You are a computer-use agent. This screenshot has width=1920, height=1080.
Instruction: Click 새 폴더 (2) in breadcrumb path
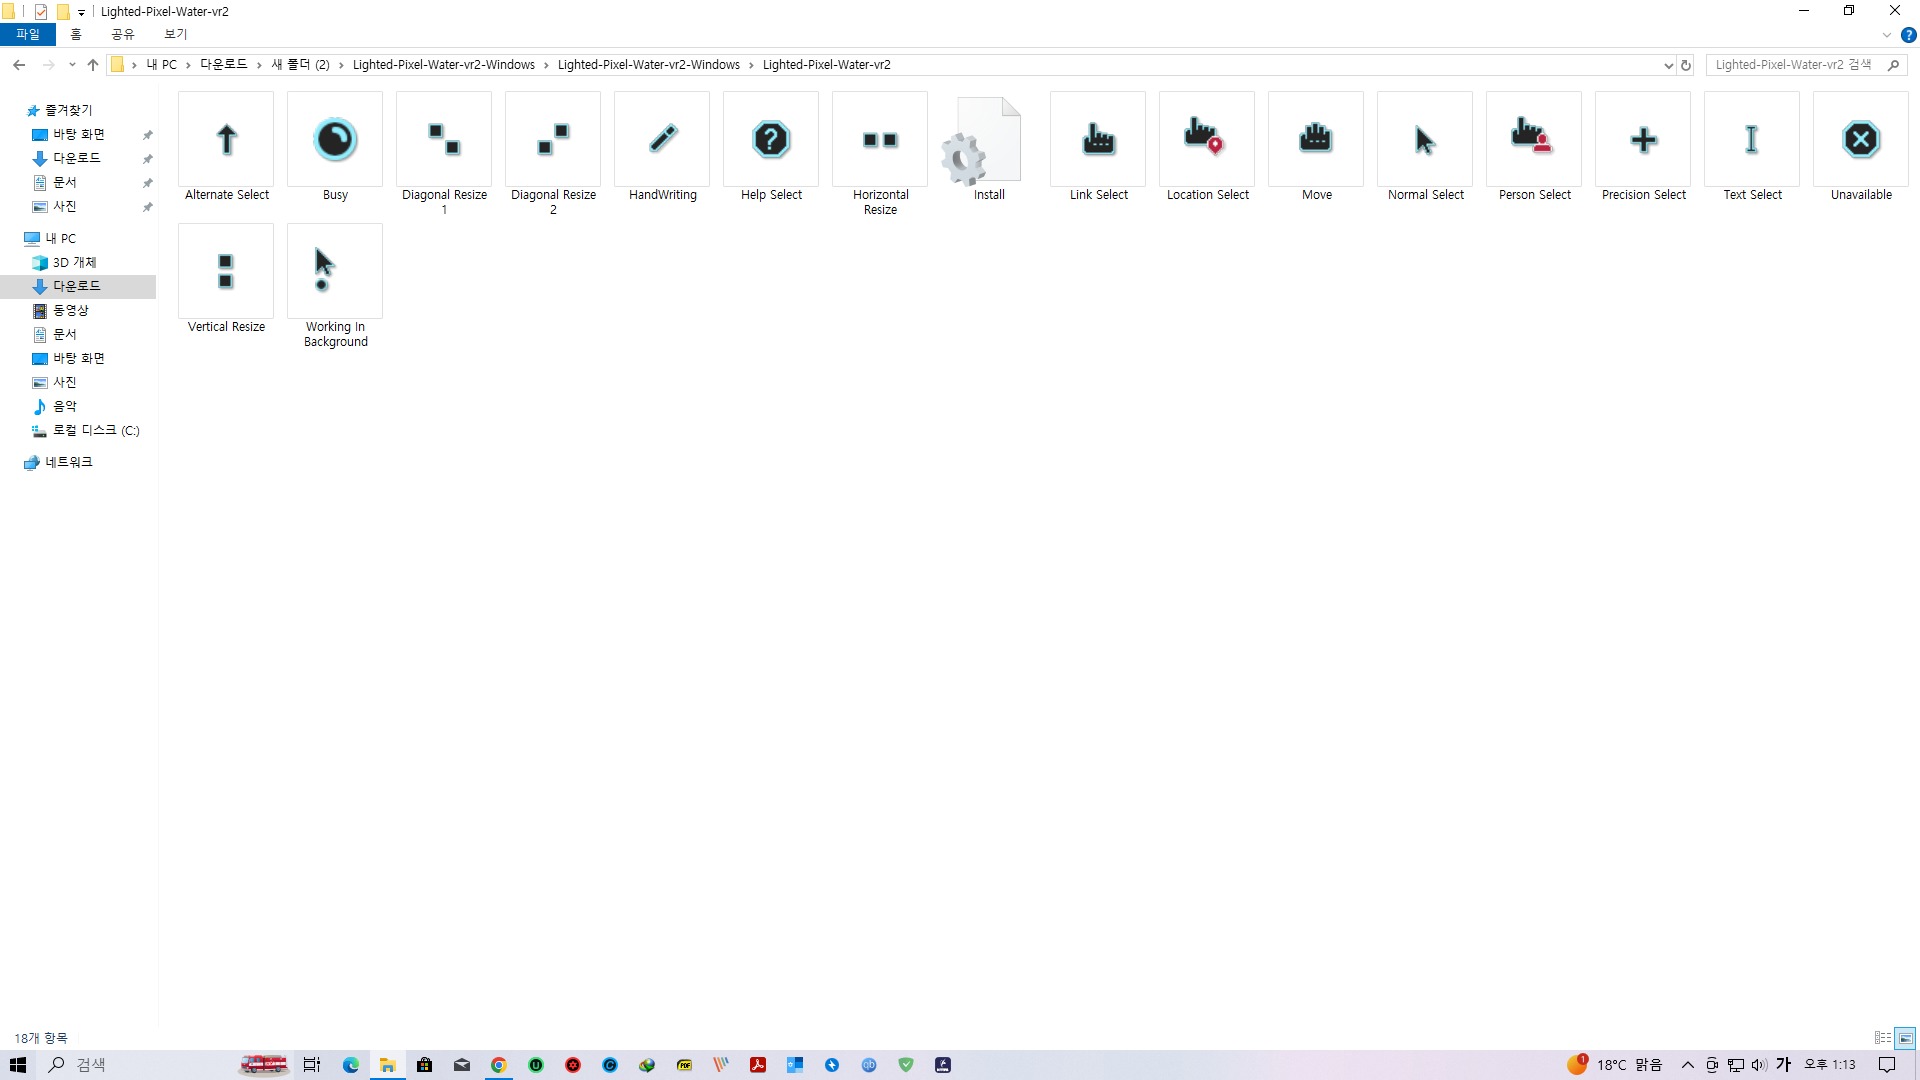[301, 65]
